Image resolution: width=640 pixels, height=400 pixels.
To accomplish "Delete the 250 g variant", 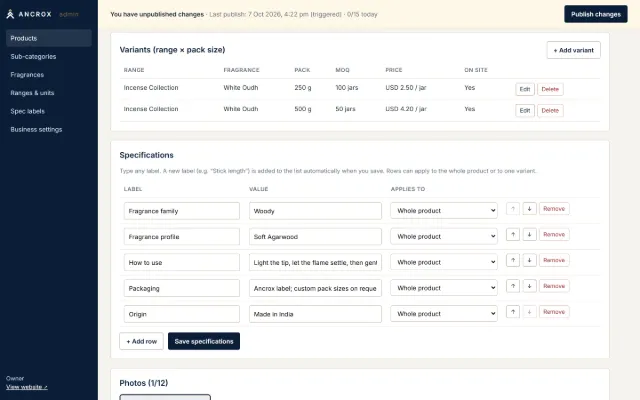I will click(x=550, y=89).
